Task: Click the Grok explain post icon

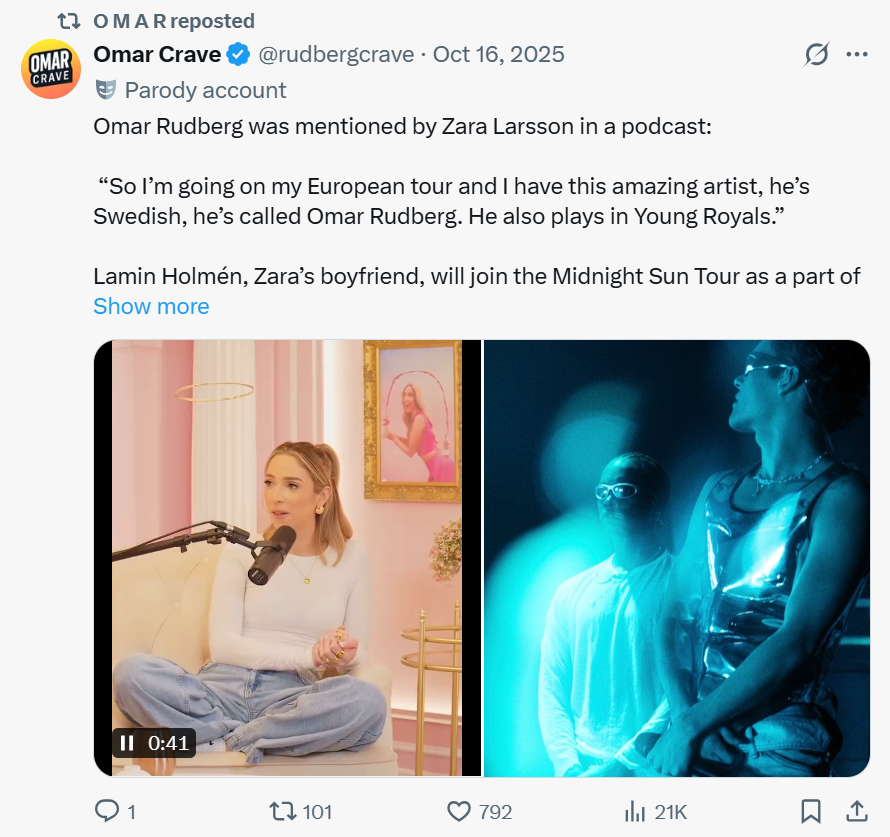Action: 816,54
